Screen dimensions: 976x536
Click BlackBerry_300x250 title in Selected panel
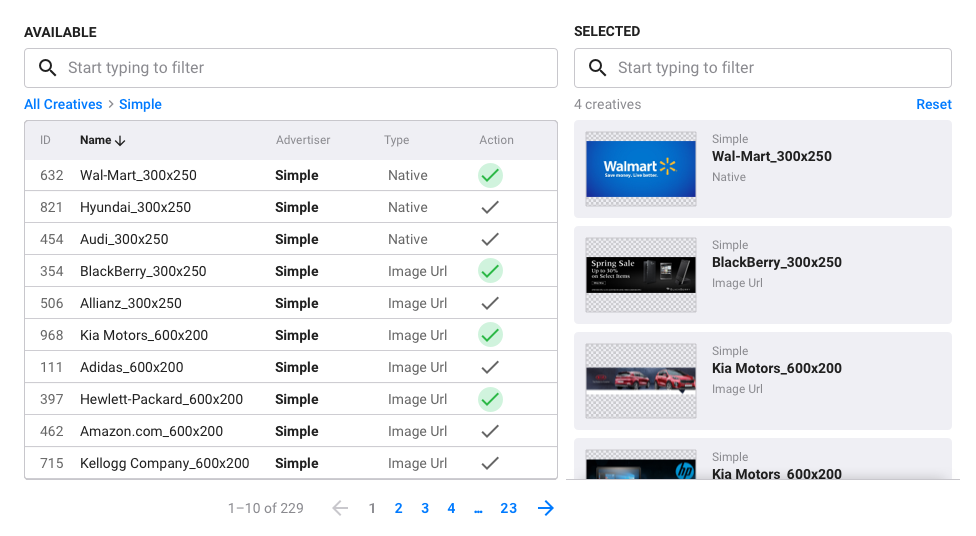coord(776,262)
